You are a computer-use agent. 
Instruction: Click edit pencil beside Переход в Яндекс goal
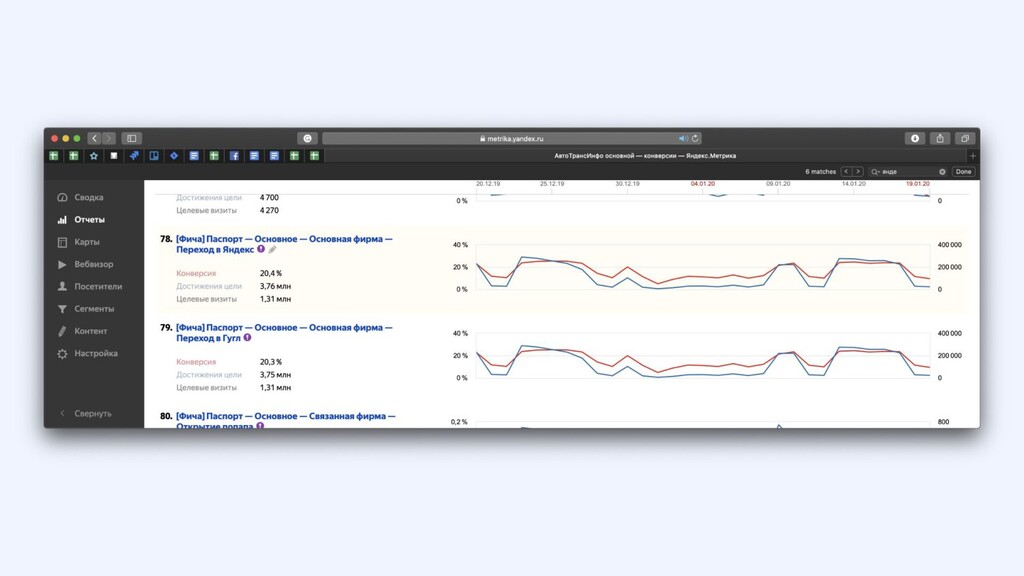tap(272, 249)
